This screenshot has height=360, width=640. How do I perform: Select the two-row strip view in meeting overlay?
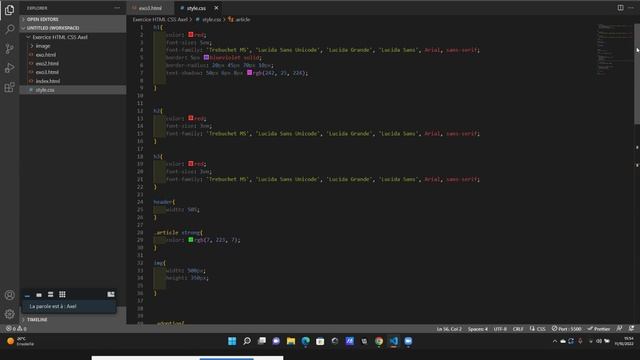click(50, 295)
